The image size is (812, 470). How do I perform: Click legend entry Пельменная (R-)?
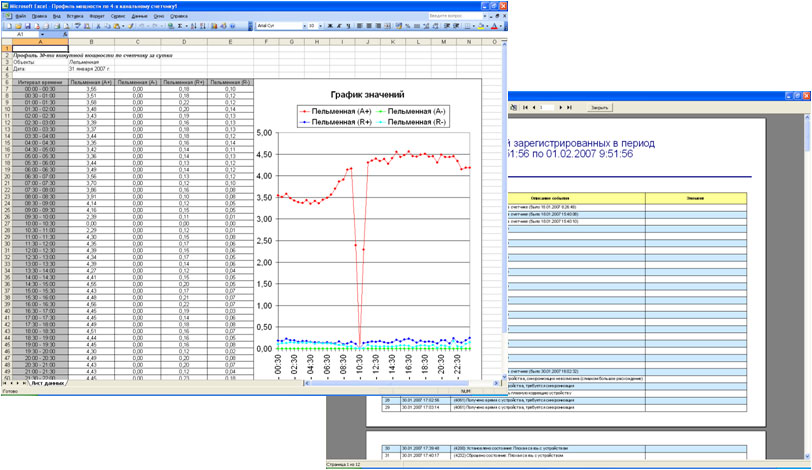[x=411, y=122]
